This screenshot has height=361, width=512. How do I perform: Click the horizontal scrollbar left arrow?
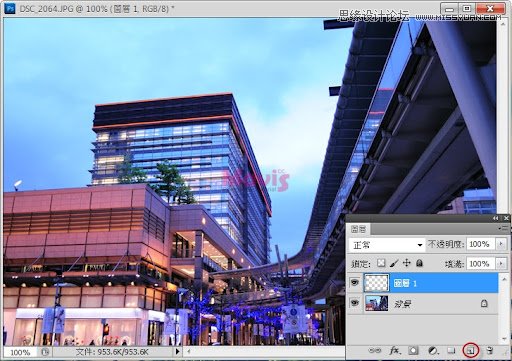189,351
